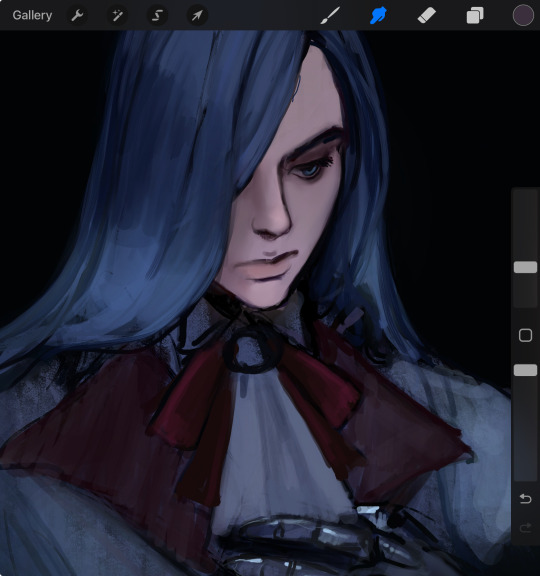Activate the Selection tool
The image size is (540, 576).
[157, 15]
